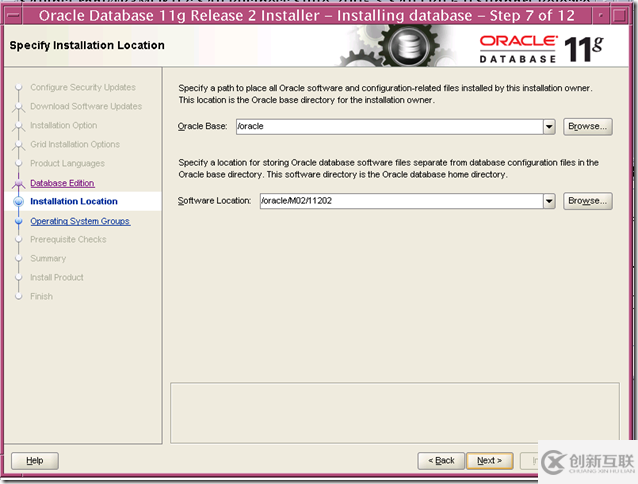Screen dimensions: 638x484
Task: Click the Configure Security Updates step
Action: pos(83,87)
